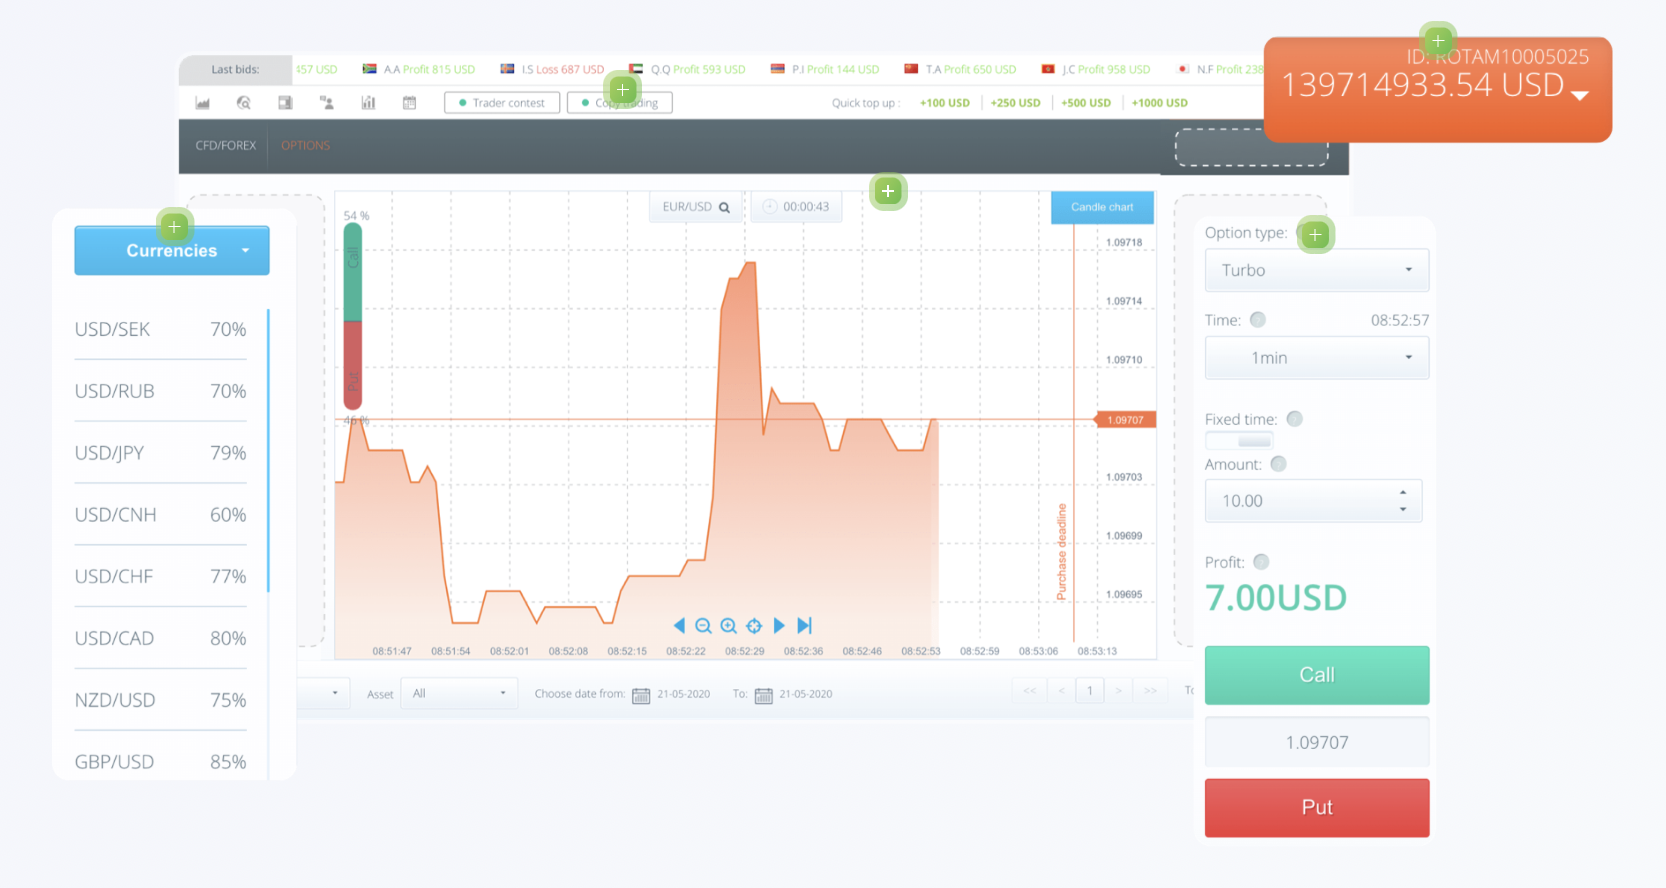Open the Option type Turbo dropdown

pos(1316,271)
